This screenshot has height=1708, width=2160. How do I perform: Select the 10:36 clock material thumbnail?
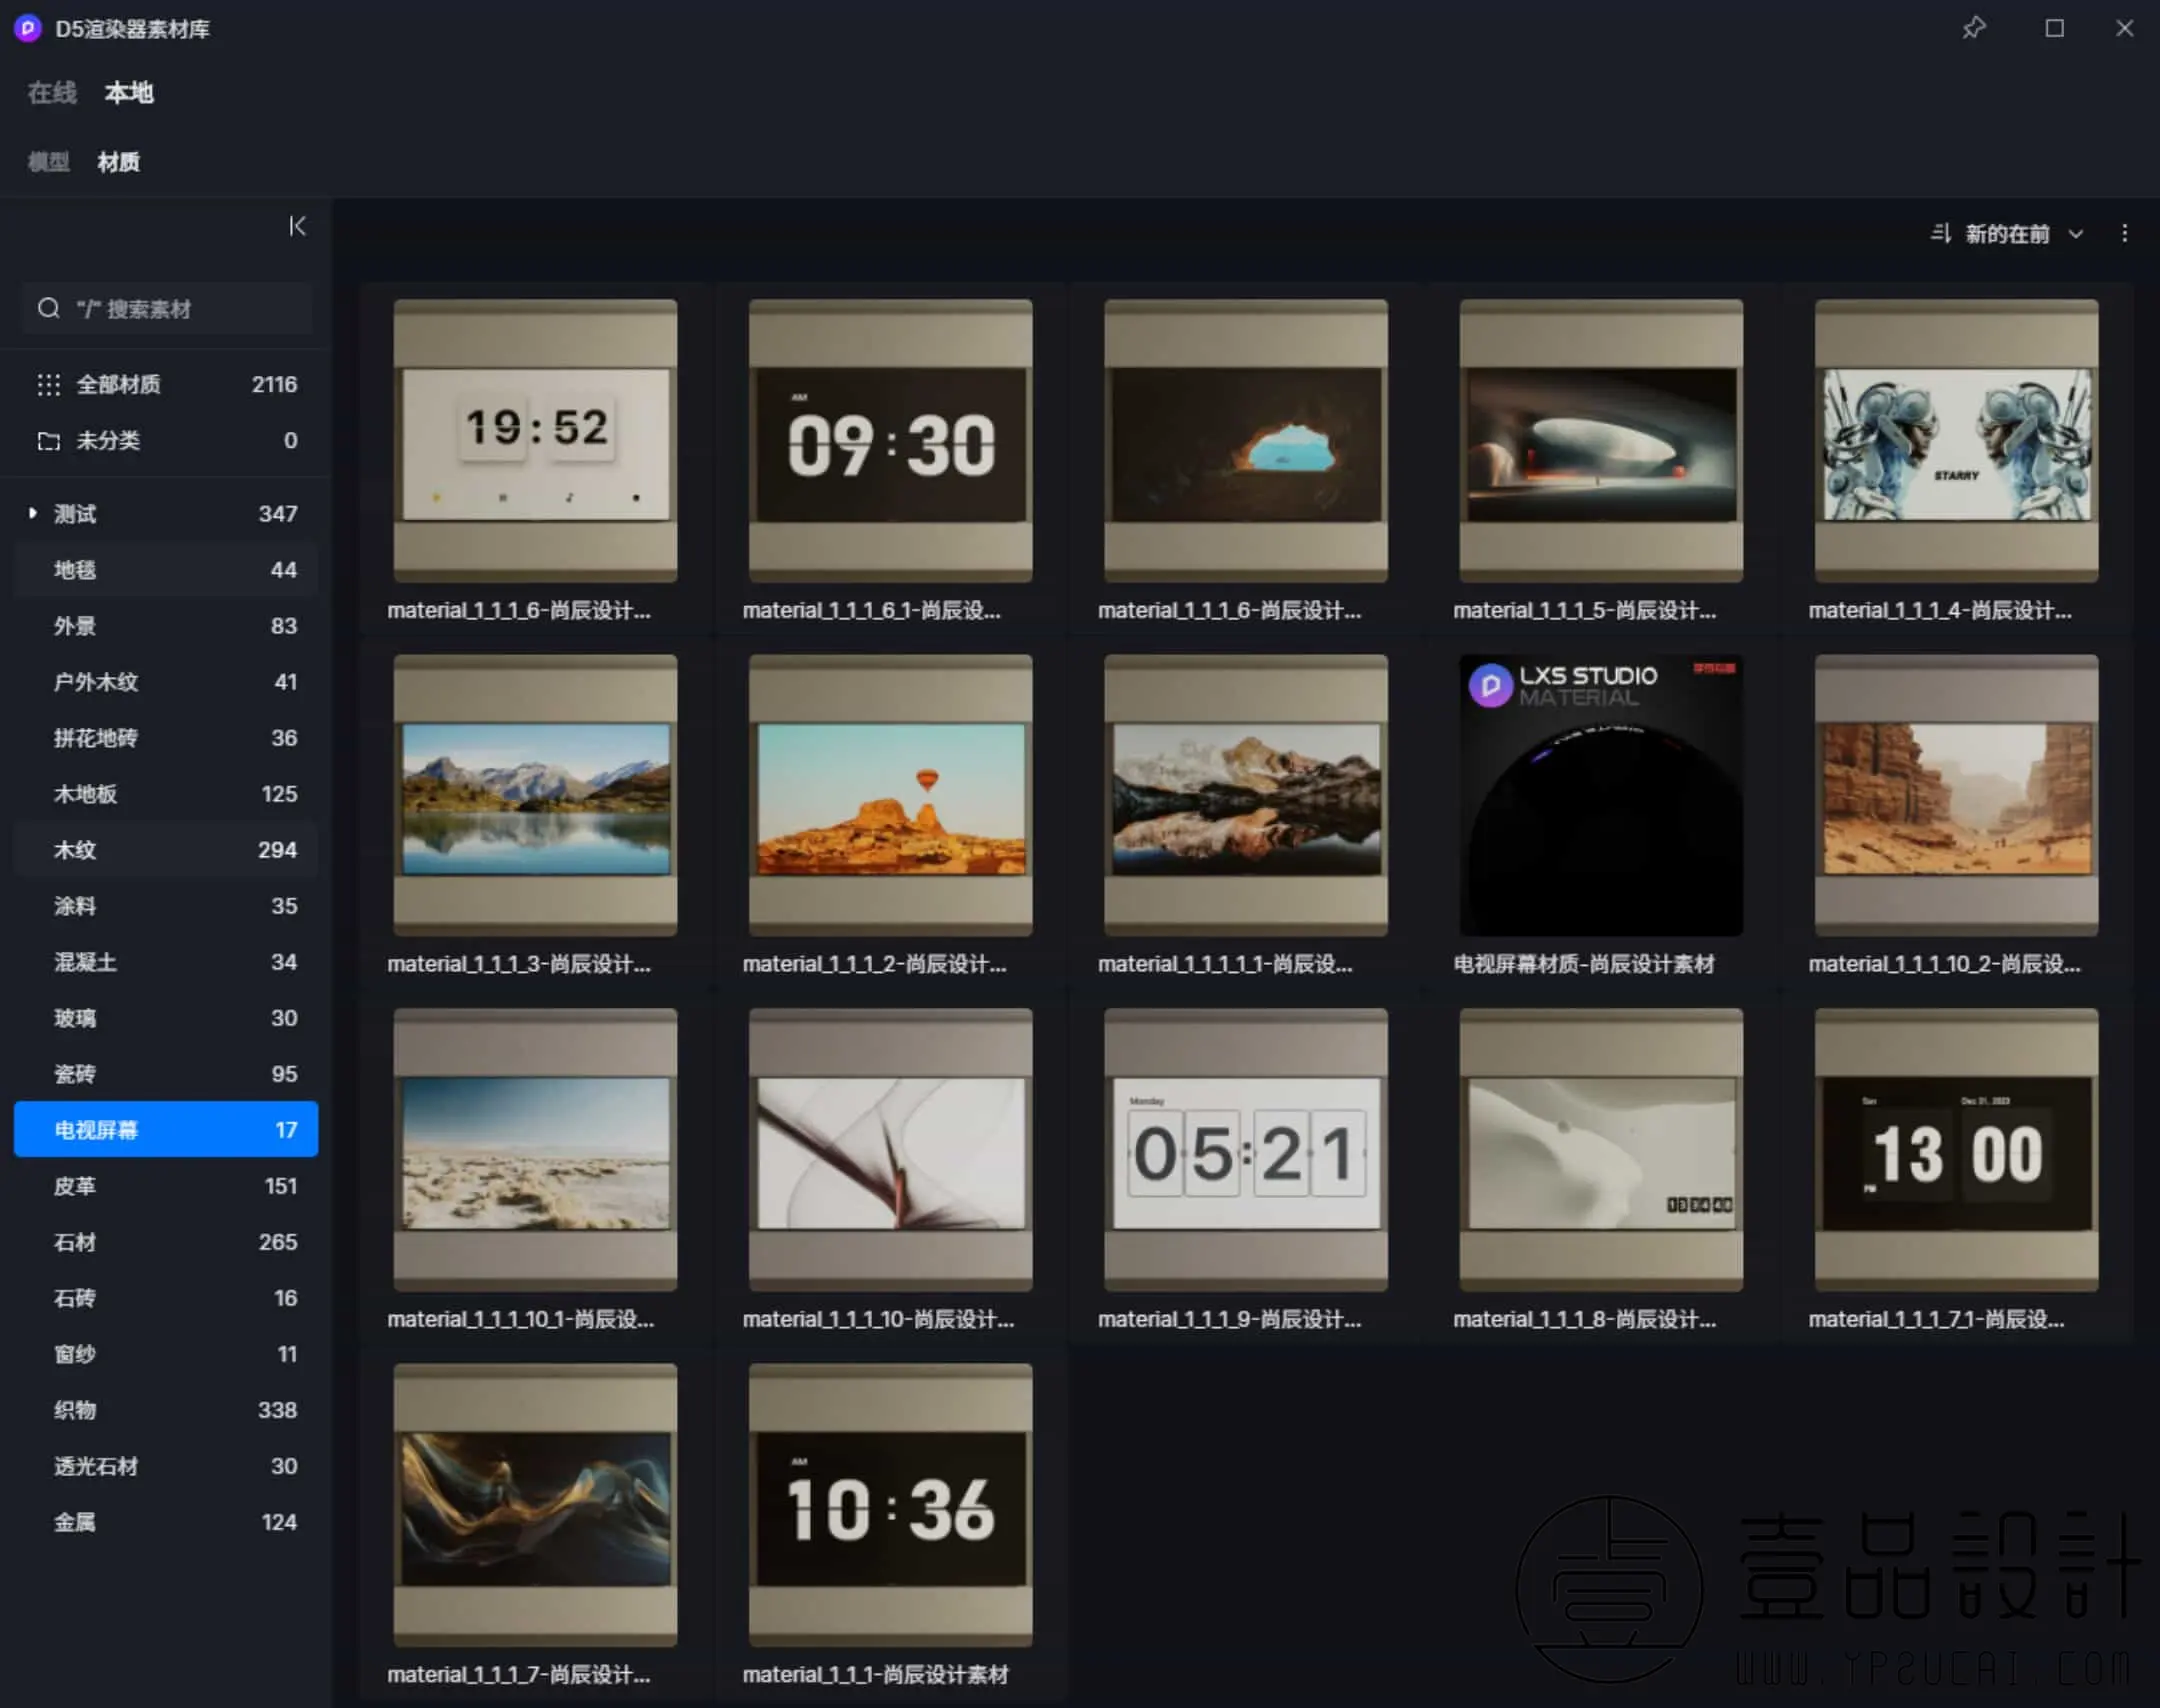point(890,1505)
